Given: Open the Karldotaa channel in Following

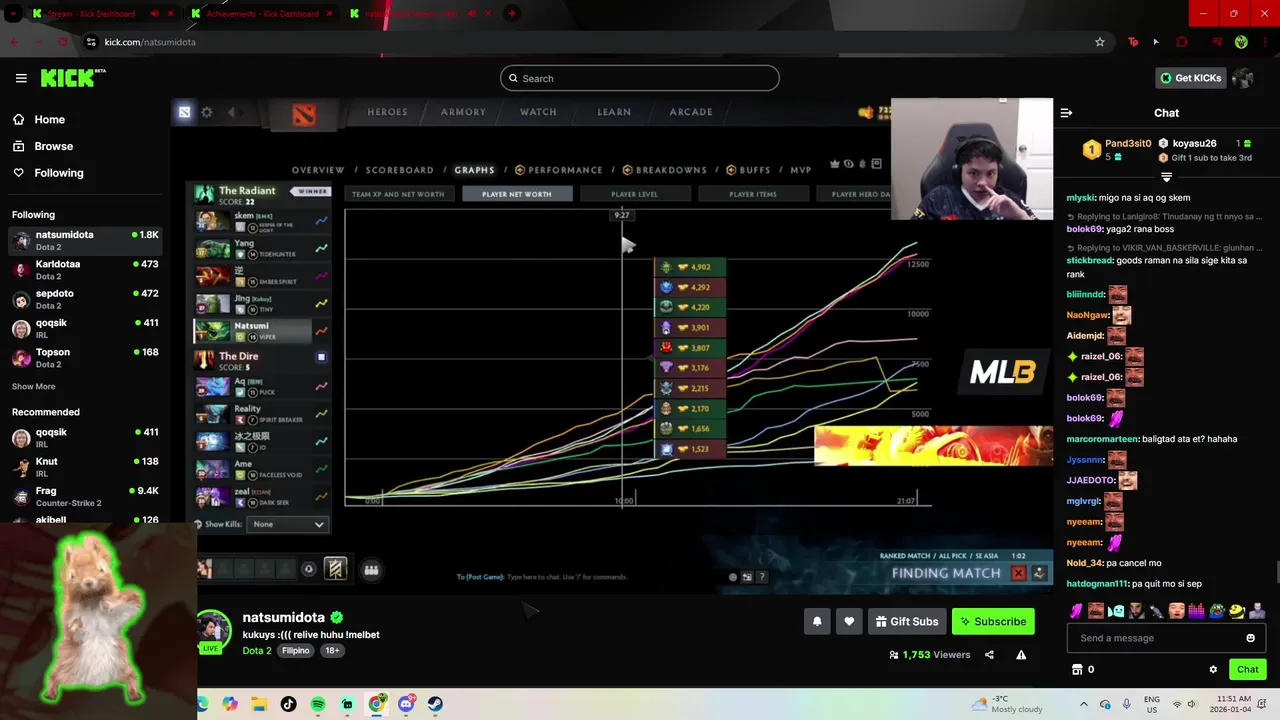Looking at the screenshot, I should coord(85,270).
